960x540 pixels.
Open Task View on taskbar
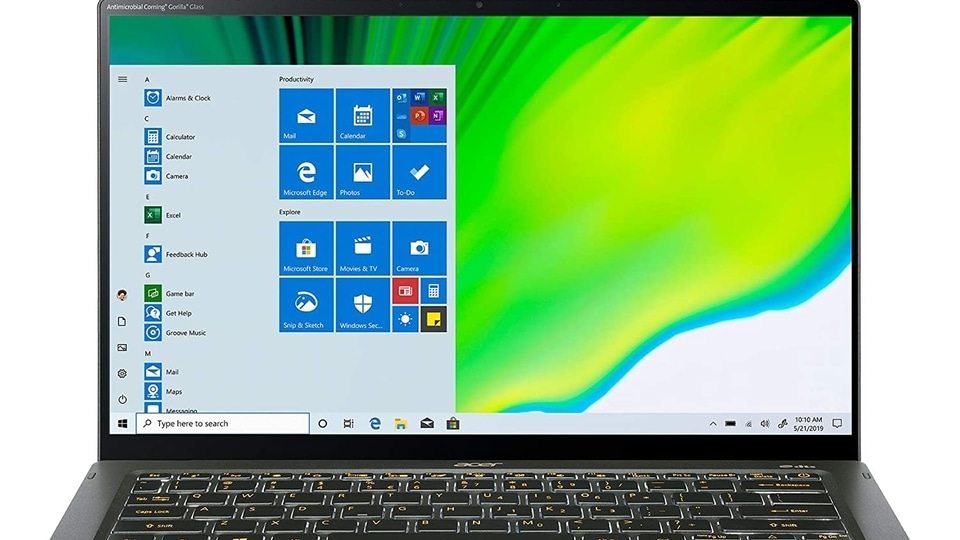(348, 424)
